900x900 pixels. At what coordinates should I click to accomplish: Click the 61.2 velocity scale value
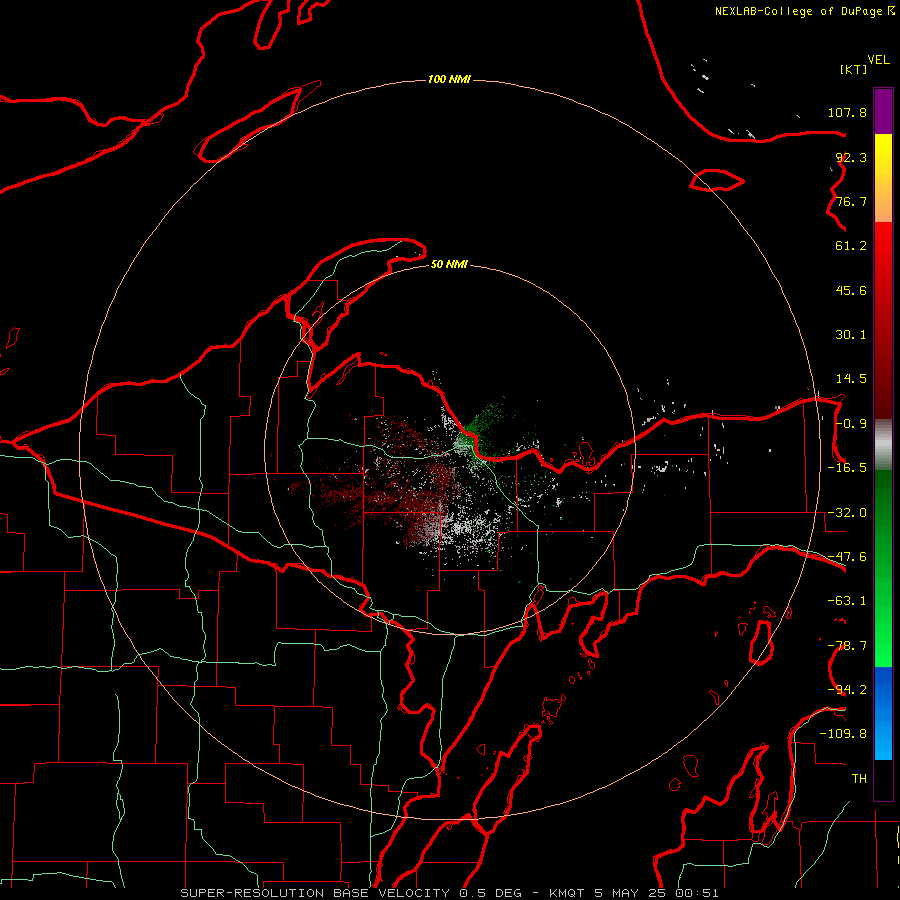851,246
